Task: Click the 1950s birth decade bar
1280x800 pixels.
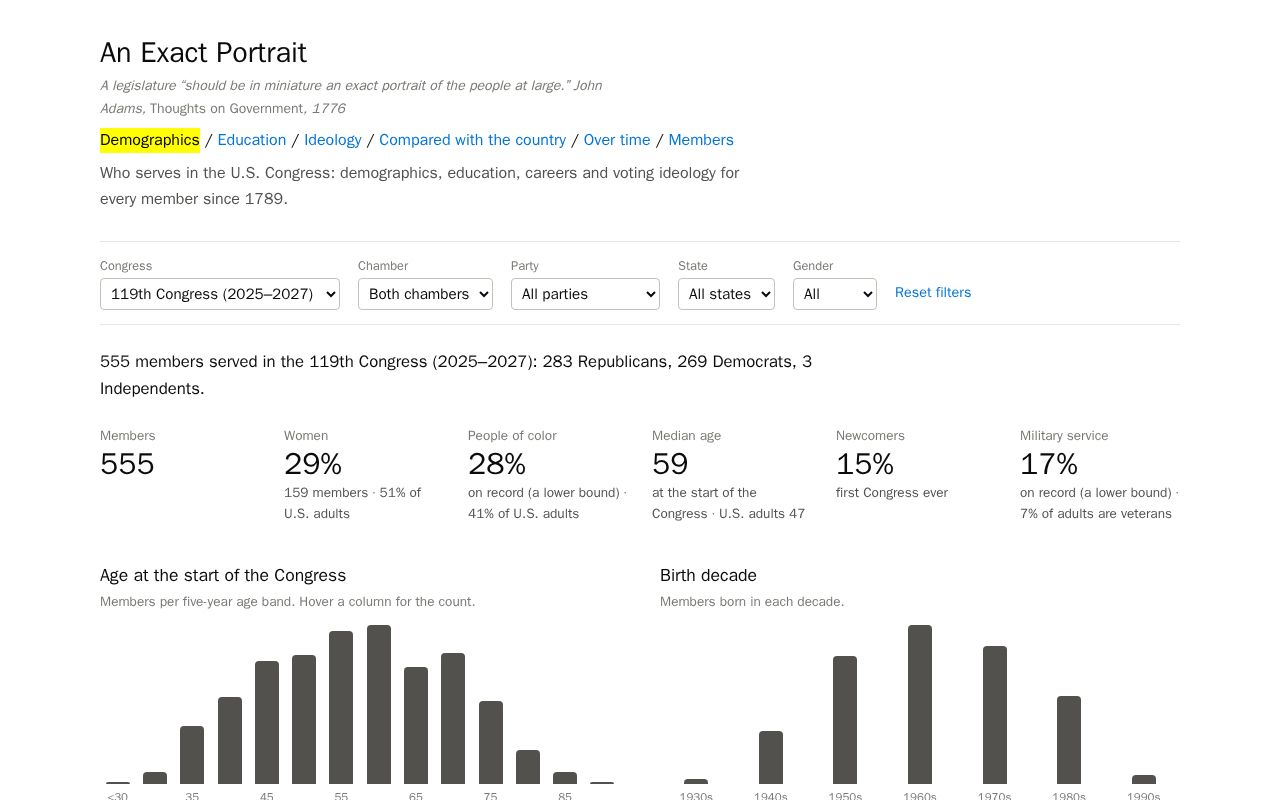Action: coord(845,720)
